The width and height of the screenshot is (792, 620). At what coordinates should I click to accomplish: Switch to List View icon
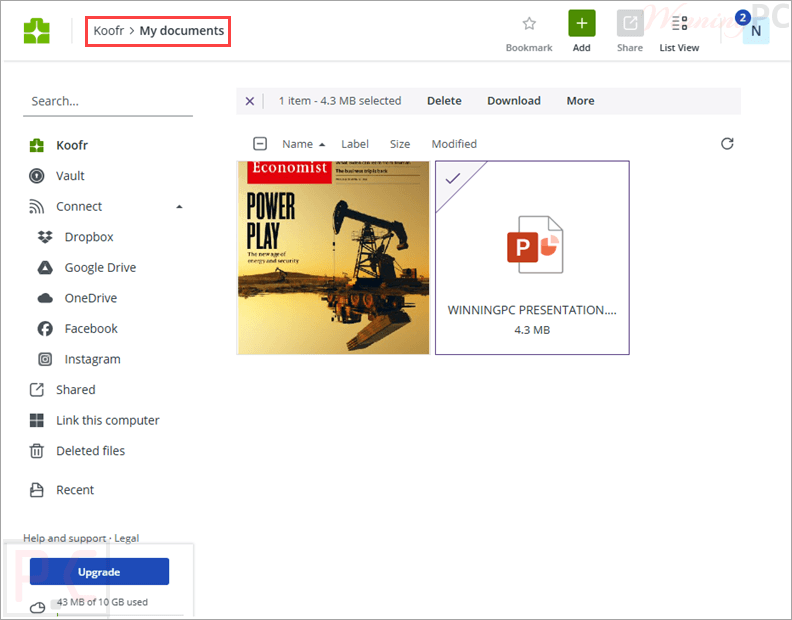coord(679,23)
